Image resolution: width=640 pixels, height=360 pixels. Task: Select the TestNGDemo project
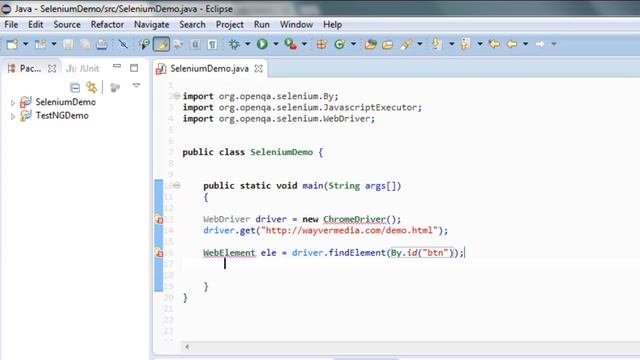coord(54,116)
